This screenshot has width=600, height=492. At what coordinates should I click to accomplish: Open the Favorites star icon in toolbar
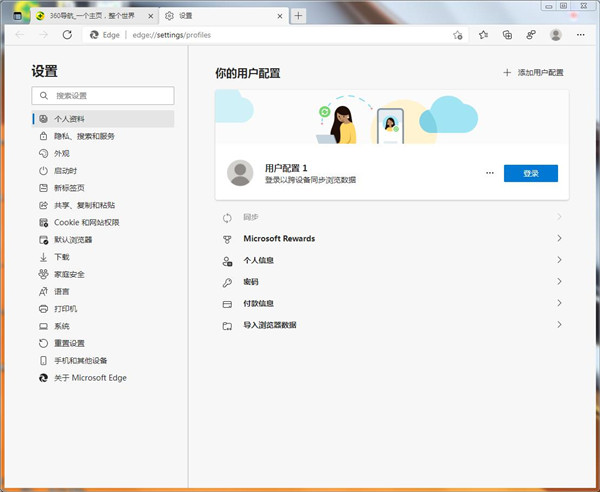pyautogui.click(x=483, y=34)
